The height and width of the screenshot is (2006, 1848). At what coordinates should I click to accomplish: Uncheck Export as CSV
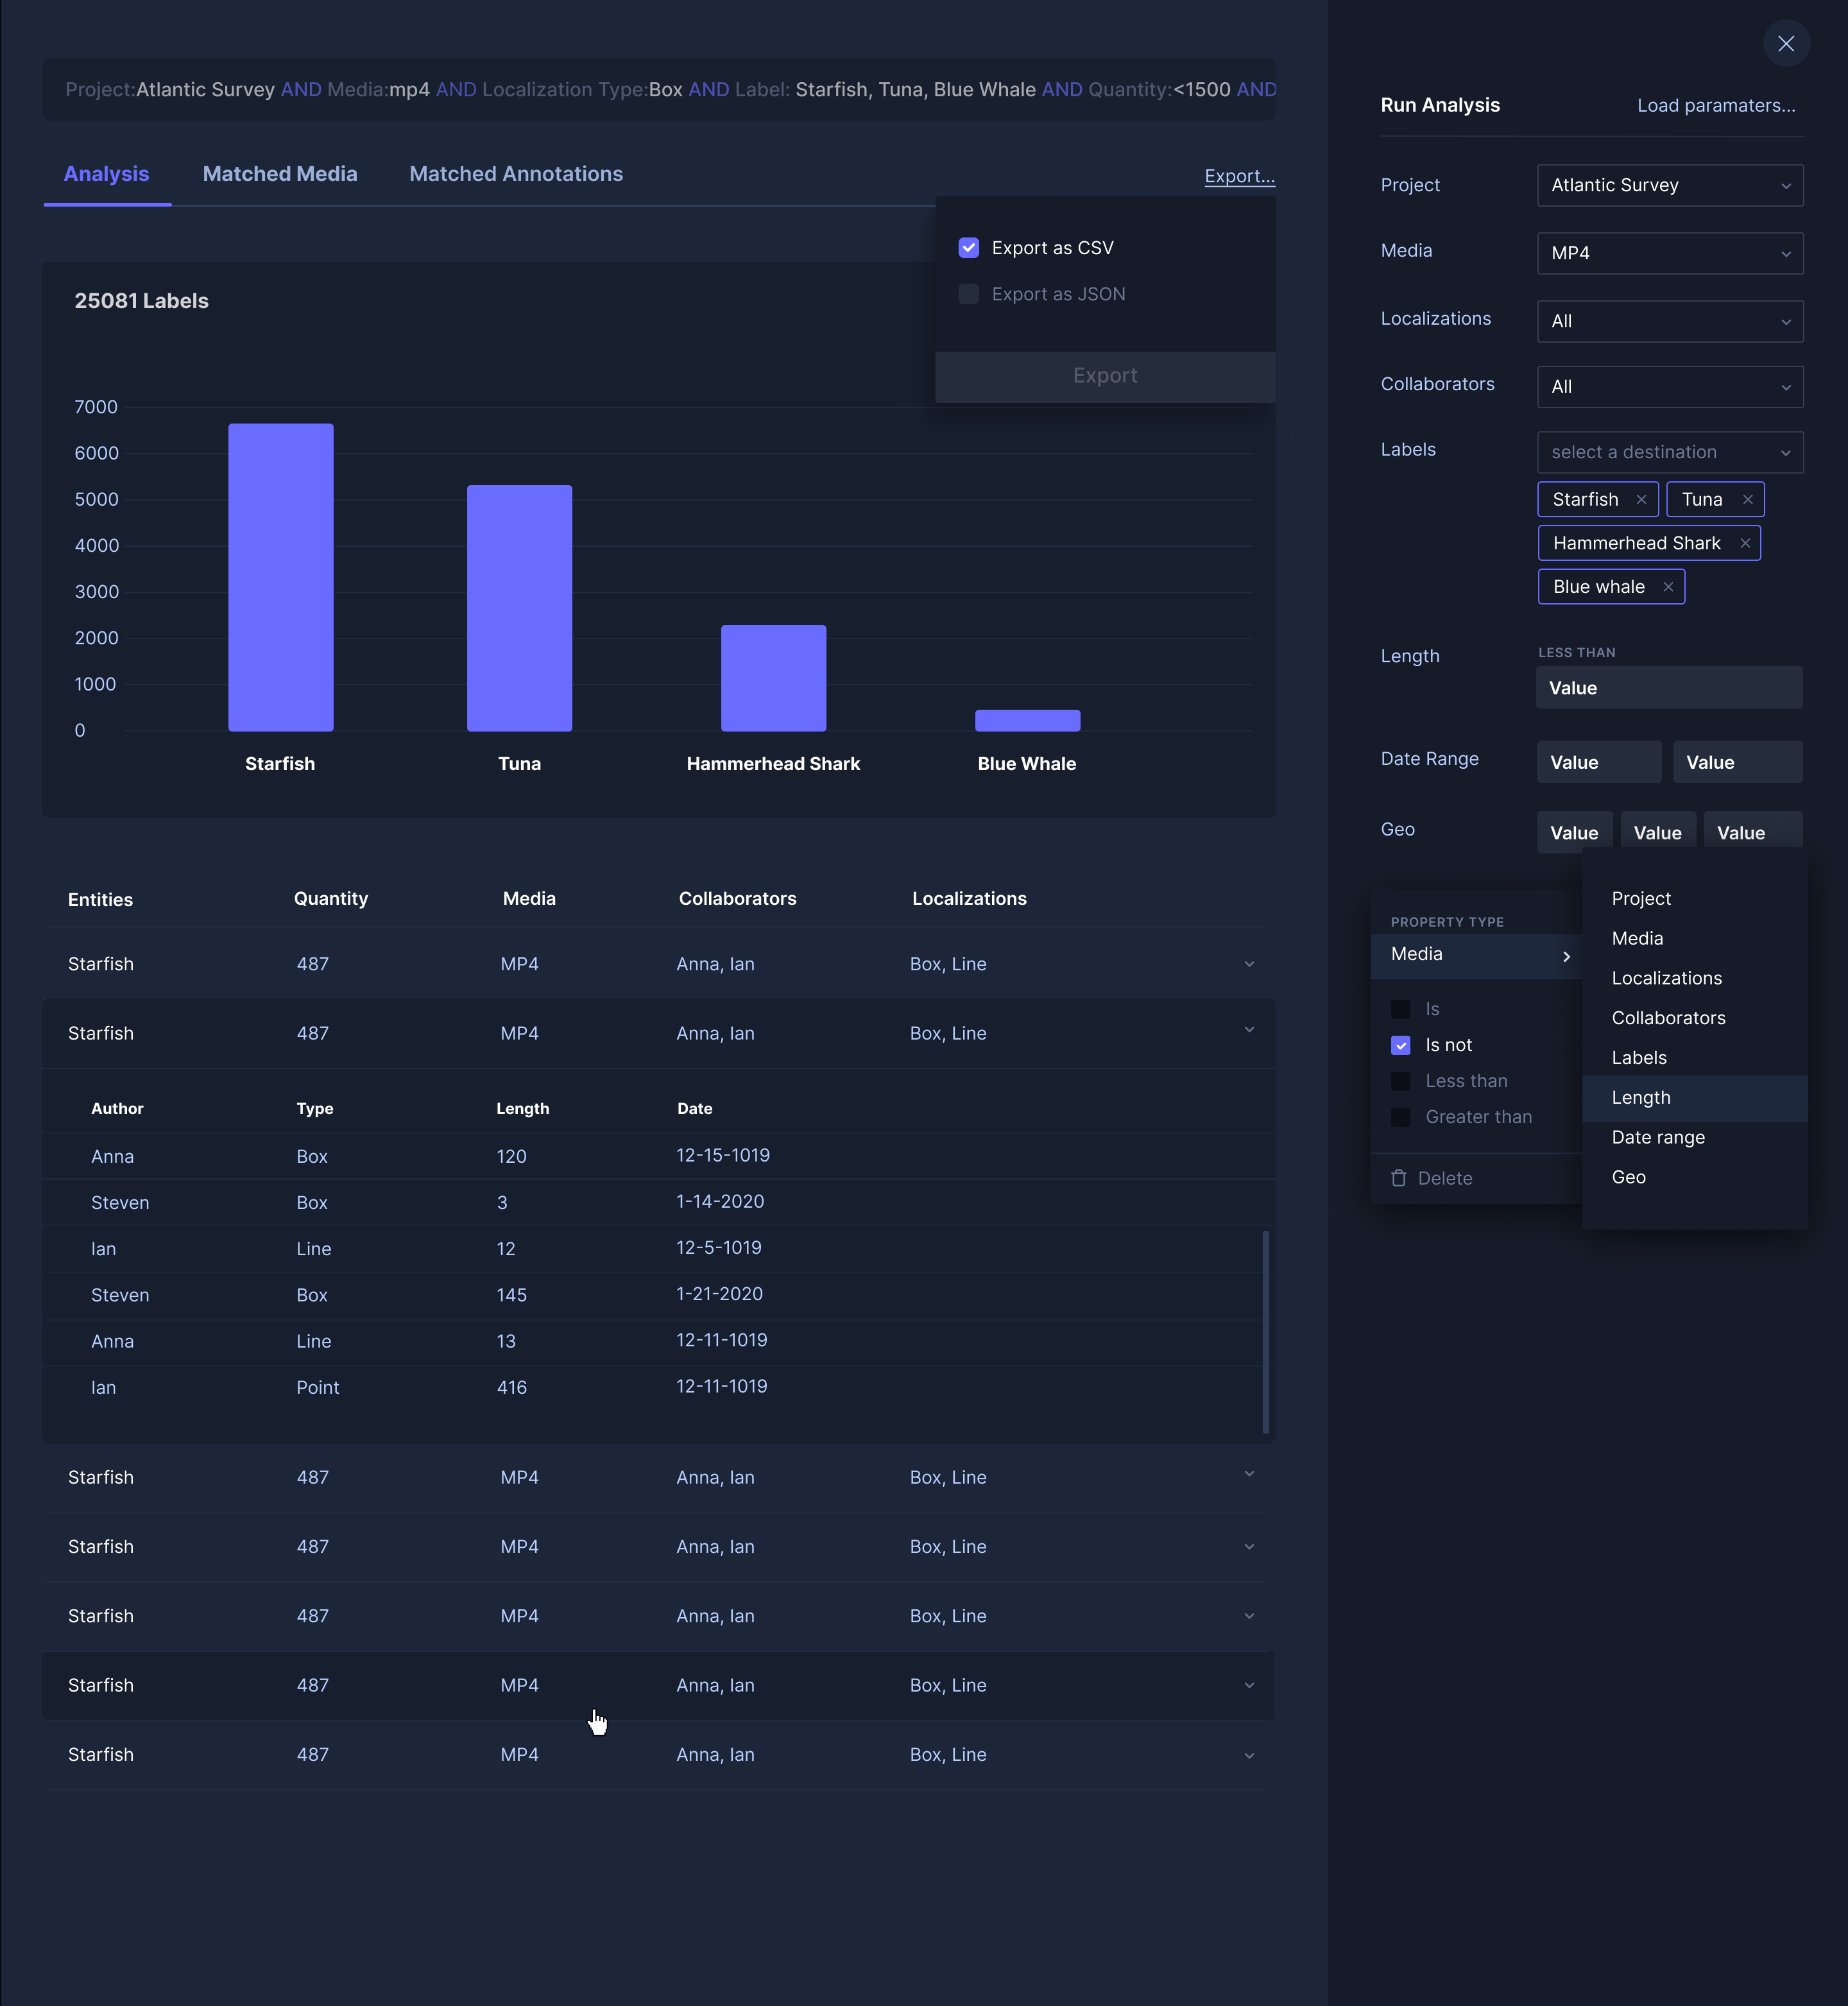968,248
